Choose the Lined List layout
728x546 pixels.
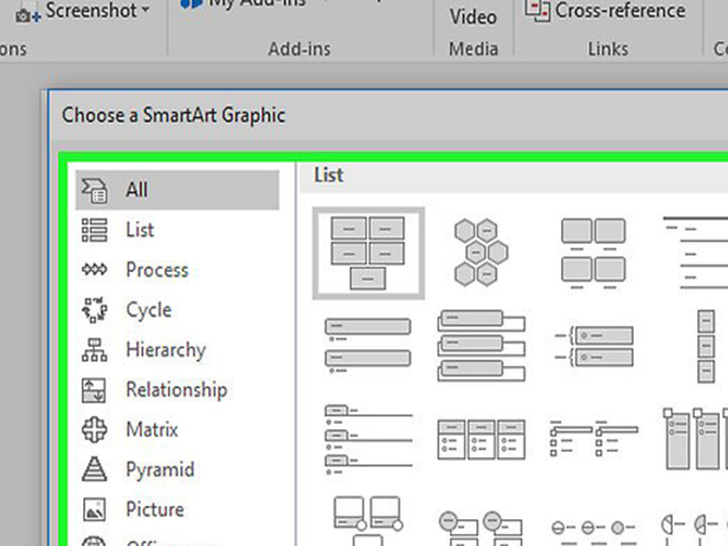(696, 253)
